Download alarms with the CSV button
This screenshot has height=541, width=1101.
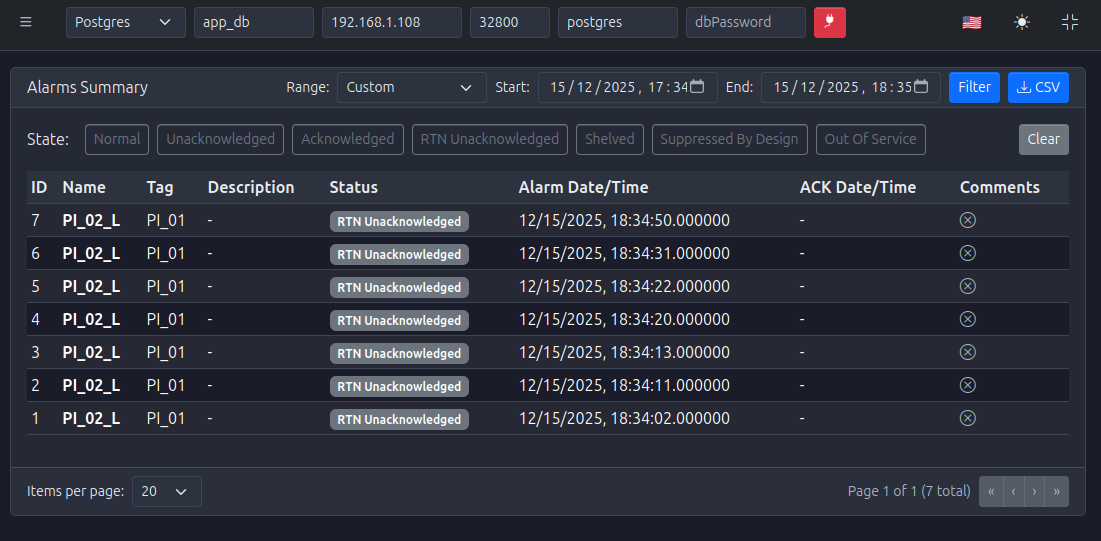coord(1039,87)
